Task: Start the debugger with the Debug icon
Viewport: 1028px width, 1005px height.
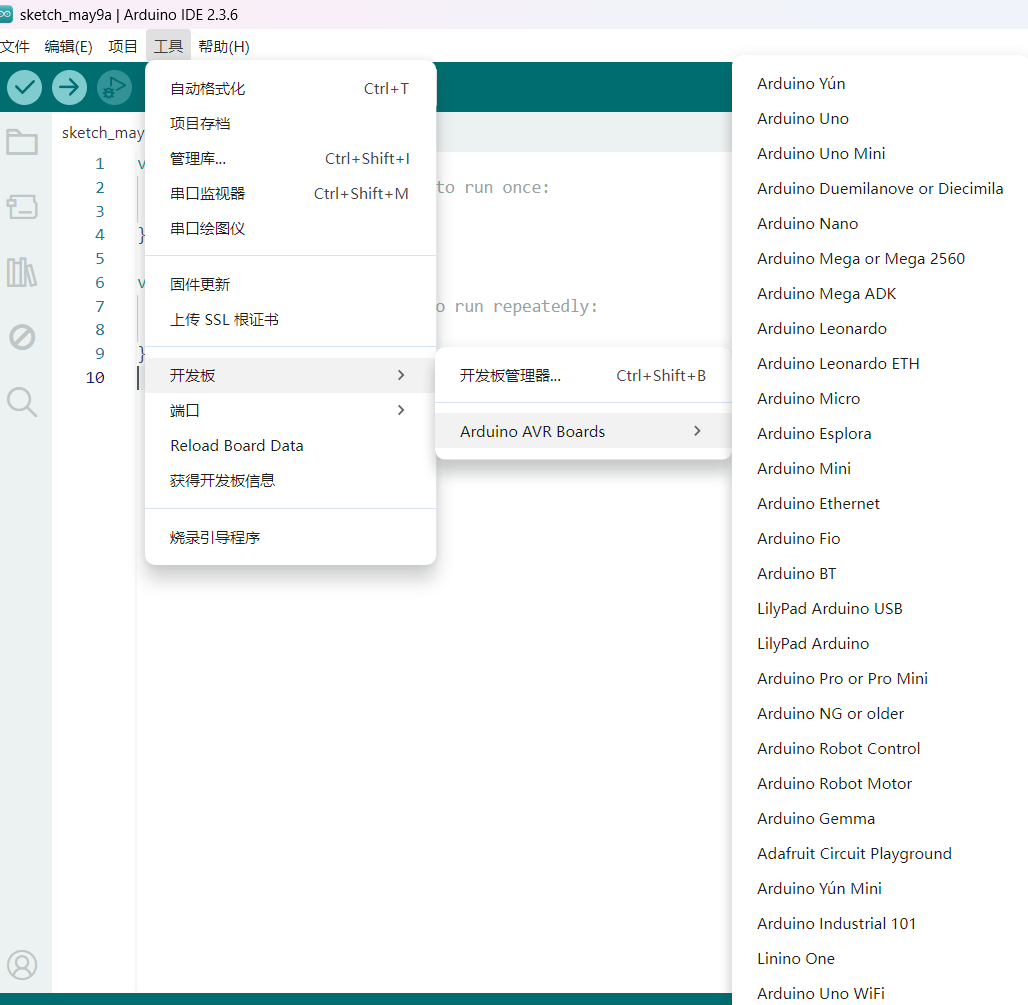Action: coord(114,87)
